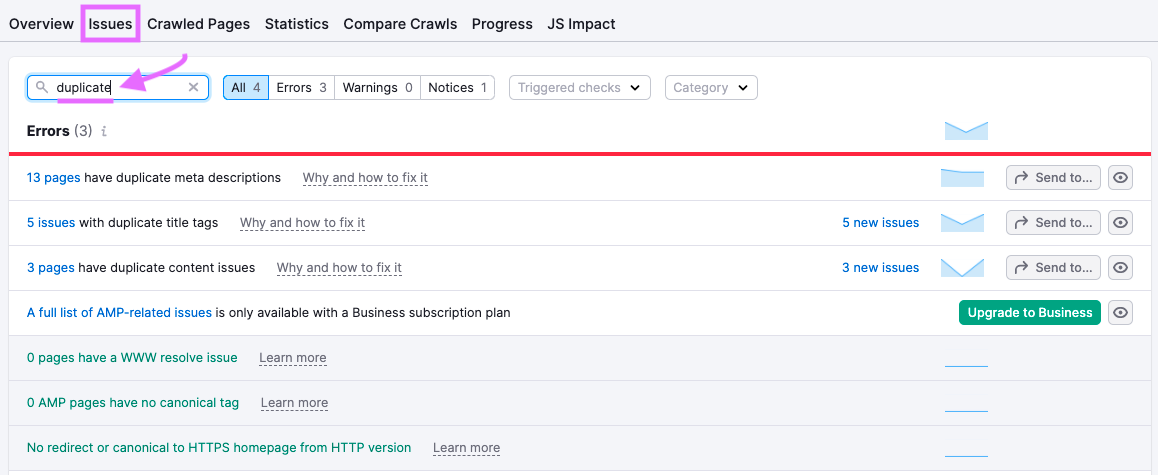Screen dimensions: 1158x475
Task: Switch to the Crawled Pages tab
Action: click(x=198, y=24)
